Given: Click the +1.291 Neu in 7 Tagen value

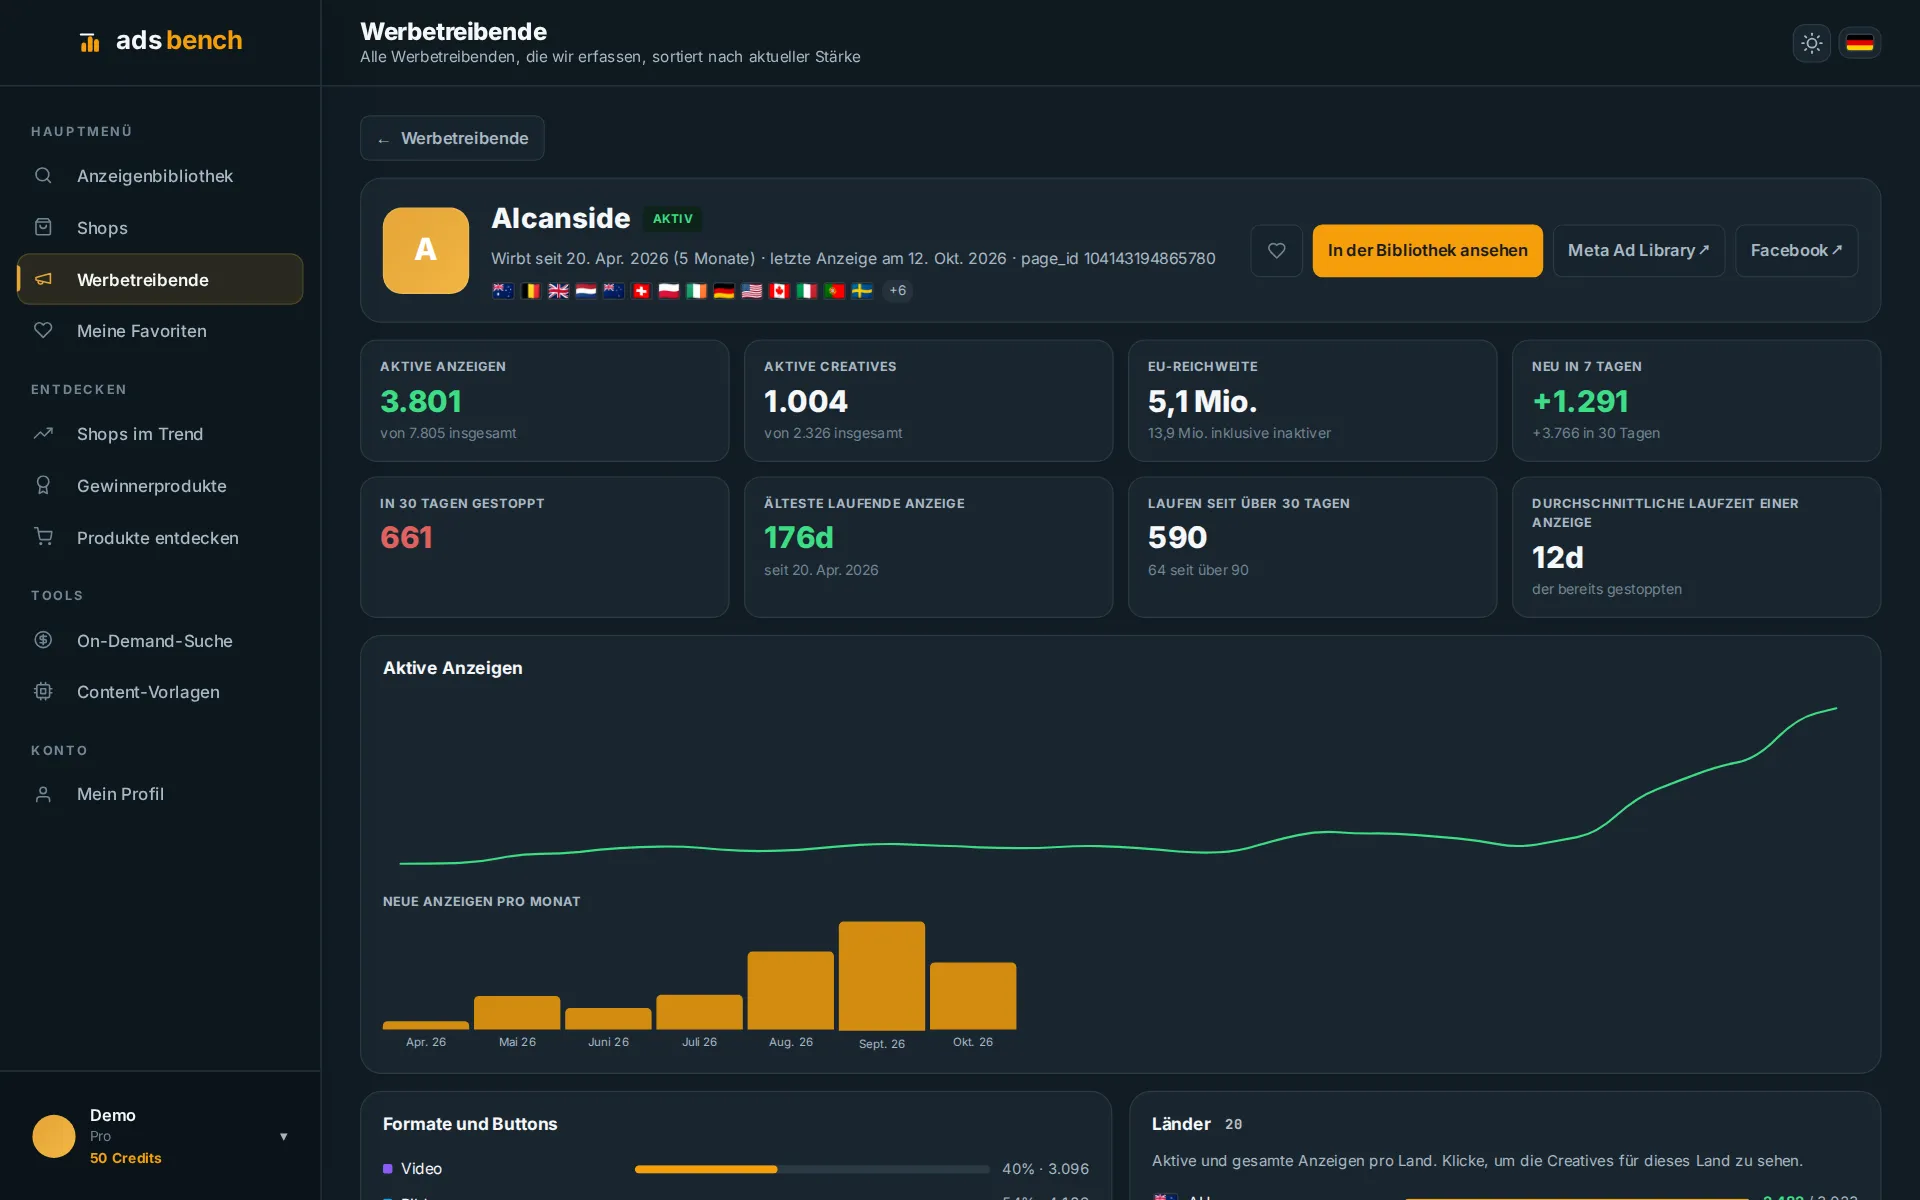Looking at the screenshot, I should (1580, 402).
